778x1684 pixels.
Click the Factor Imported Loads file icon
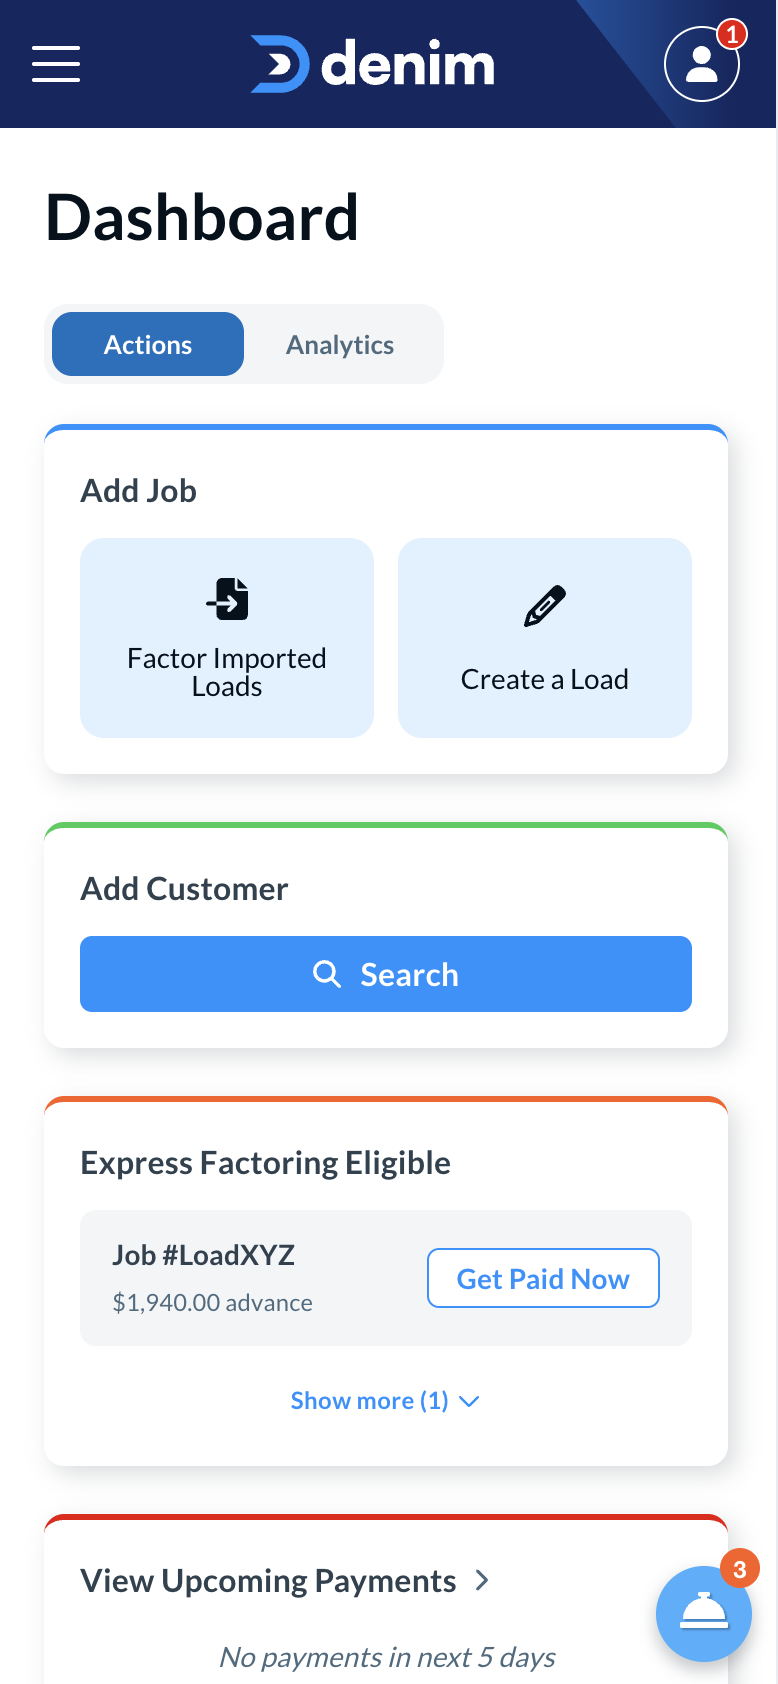228,600
